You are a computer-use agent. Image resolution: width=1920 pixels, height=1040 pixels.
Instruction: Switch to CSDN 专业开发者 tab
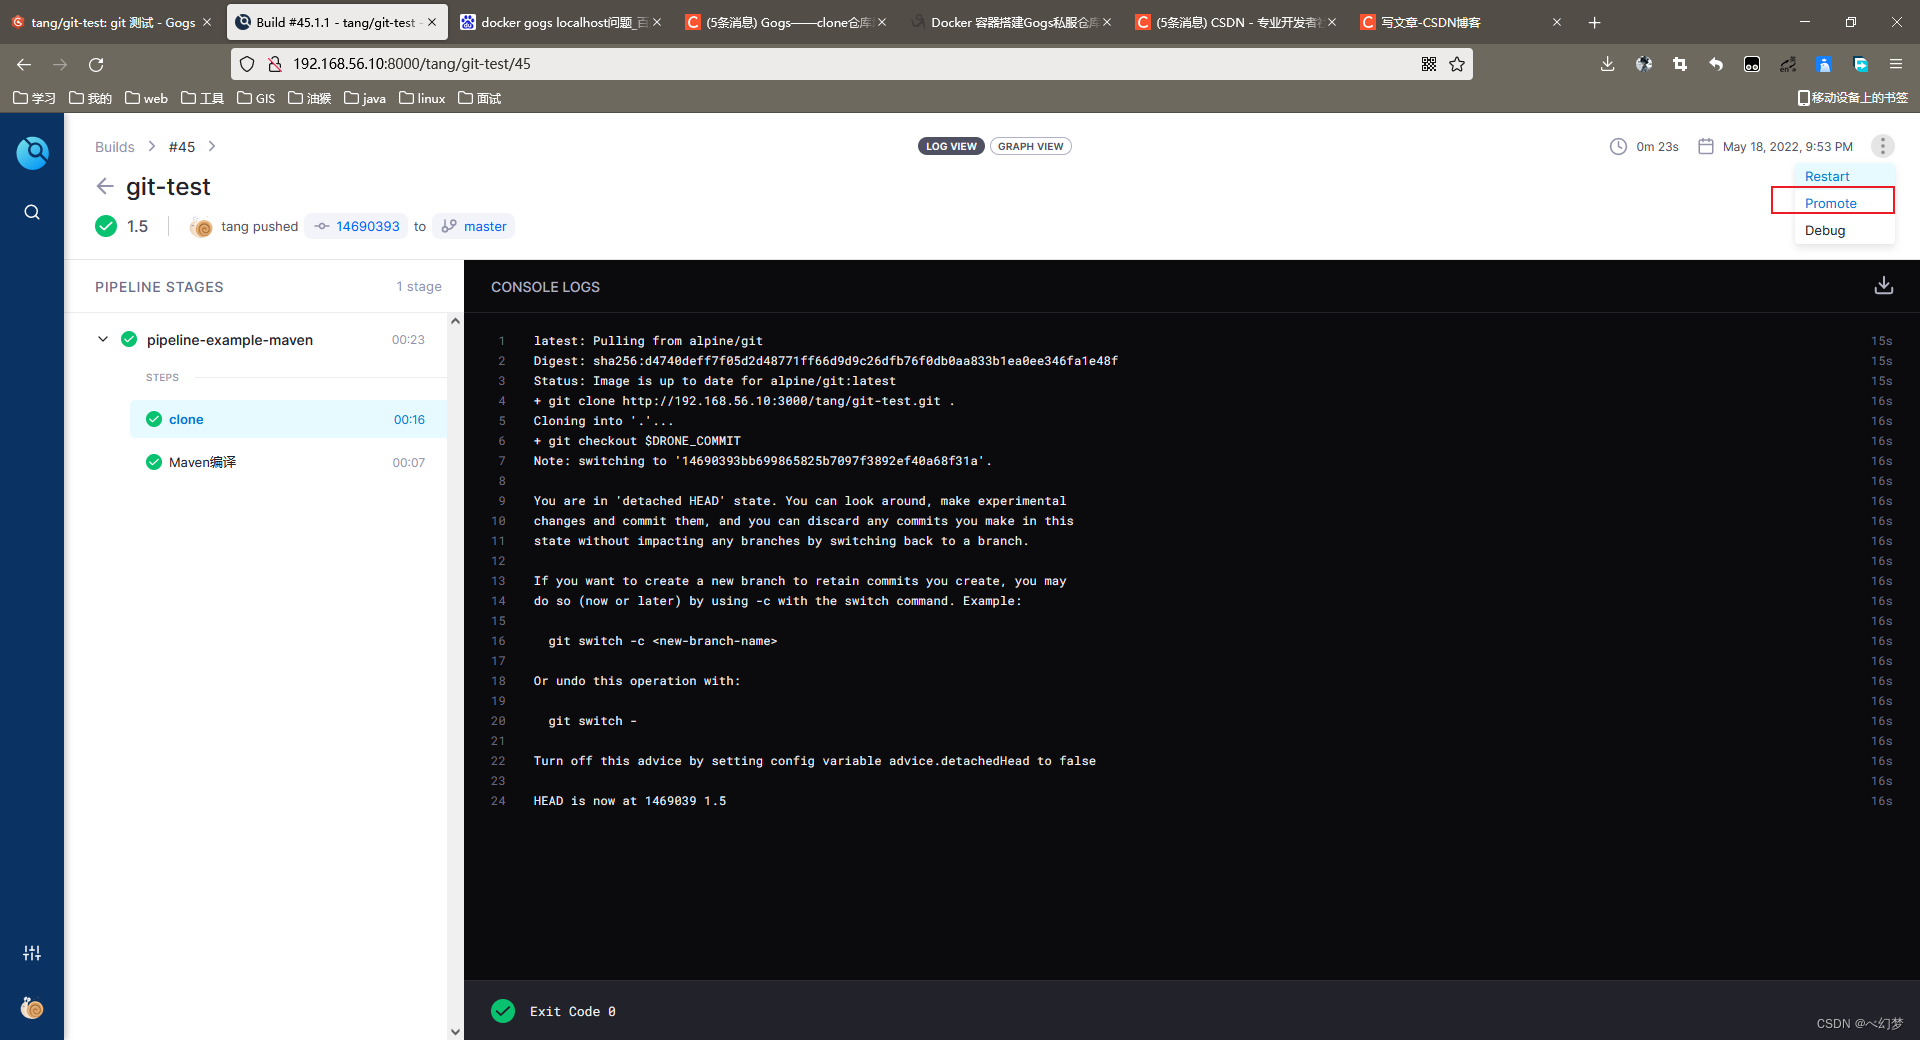point(1236,22)
